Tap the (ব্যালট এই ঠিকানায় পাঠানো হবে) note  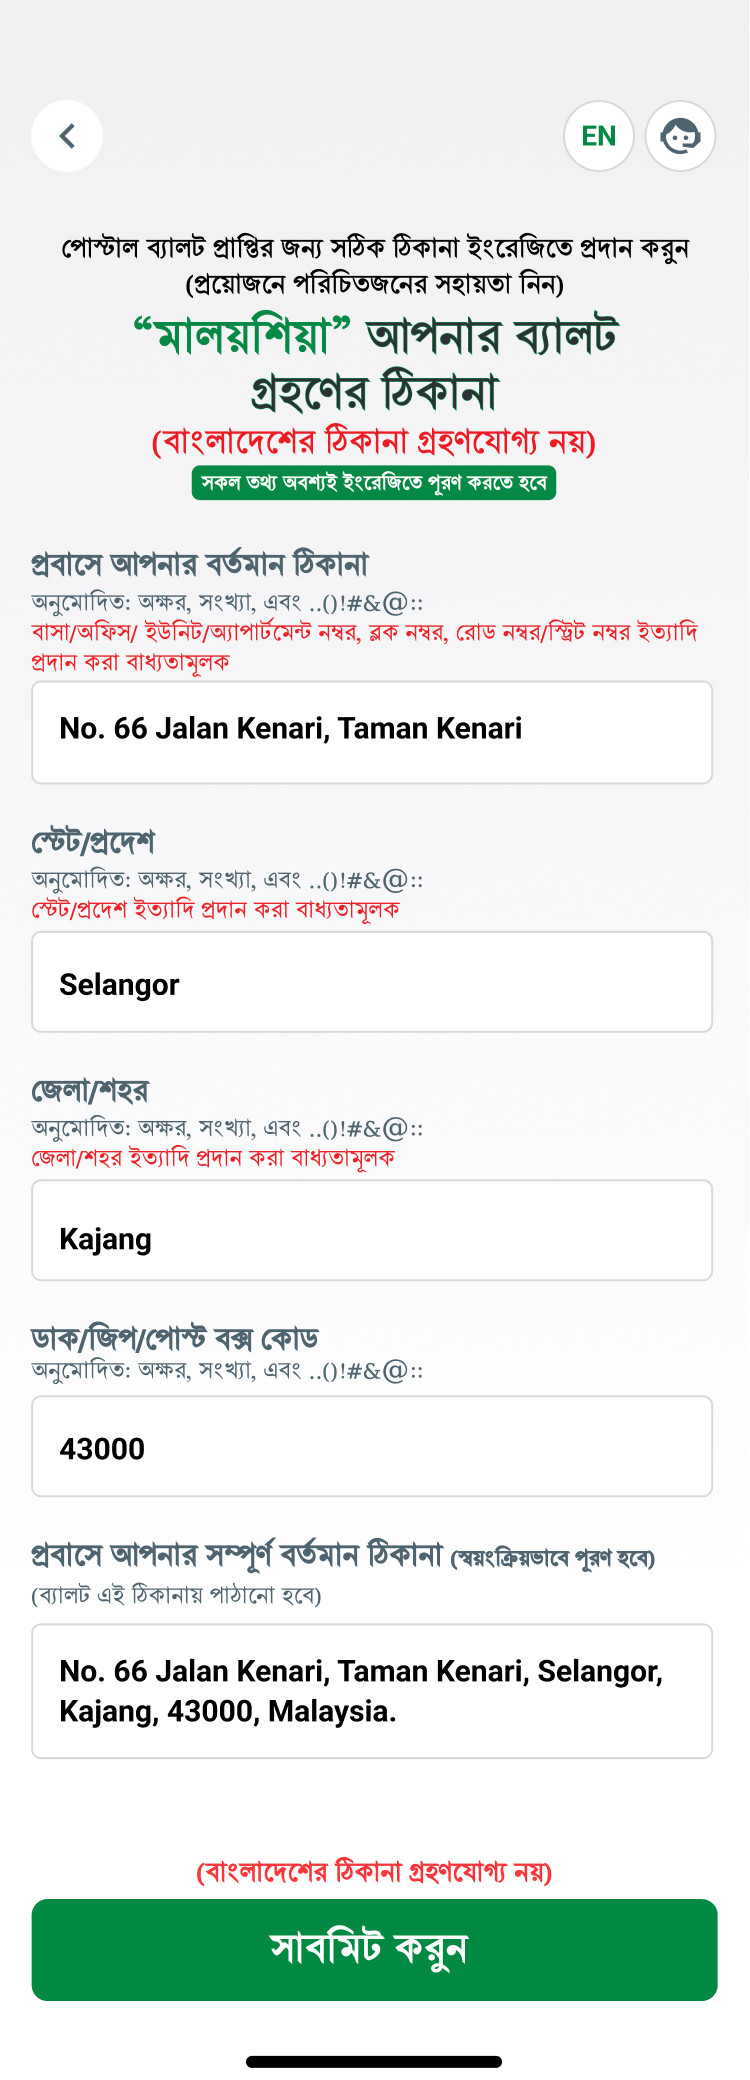pos(176,1595)
